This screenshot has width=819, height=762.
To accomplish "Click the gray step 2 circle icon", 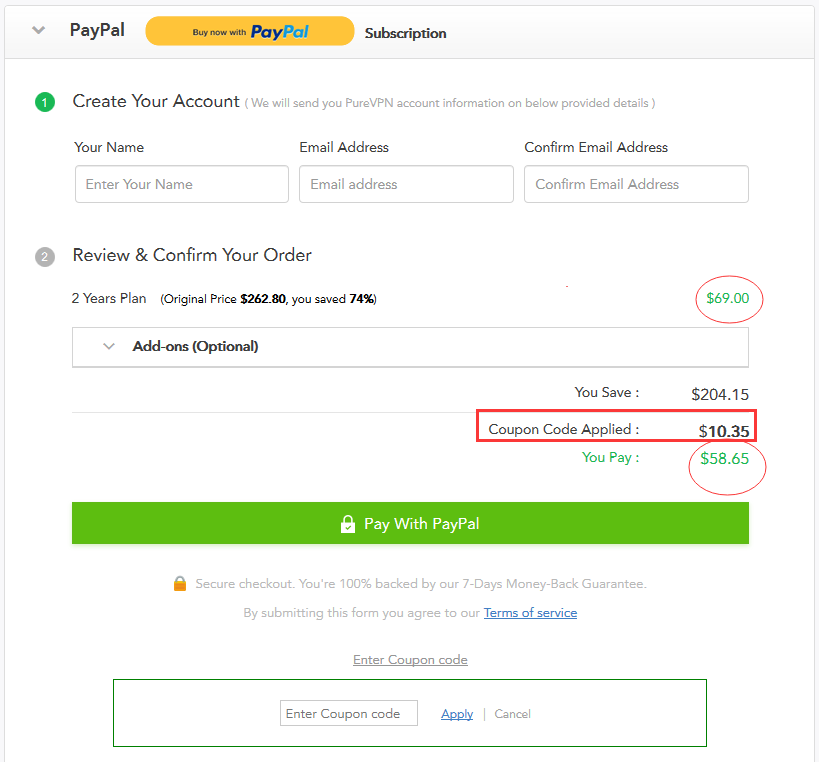I will click(x=45, y=256).
